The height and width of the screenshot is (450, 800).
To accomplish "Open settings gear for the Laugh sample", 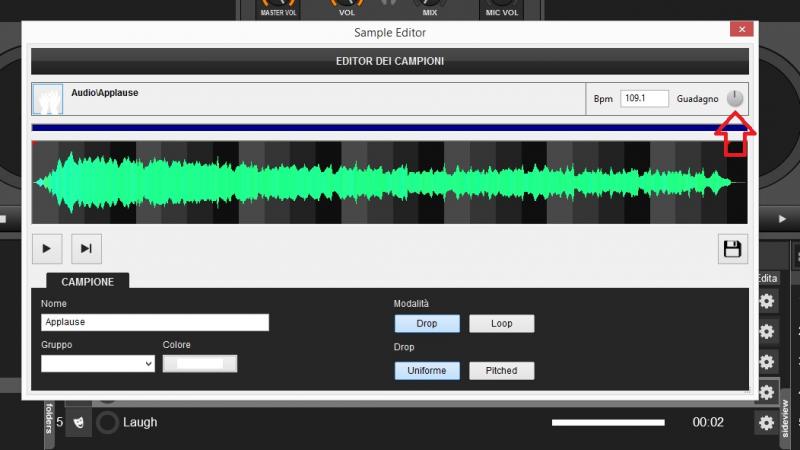I will pyautogui.click(x=766, y=423).
